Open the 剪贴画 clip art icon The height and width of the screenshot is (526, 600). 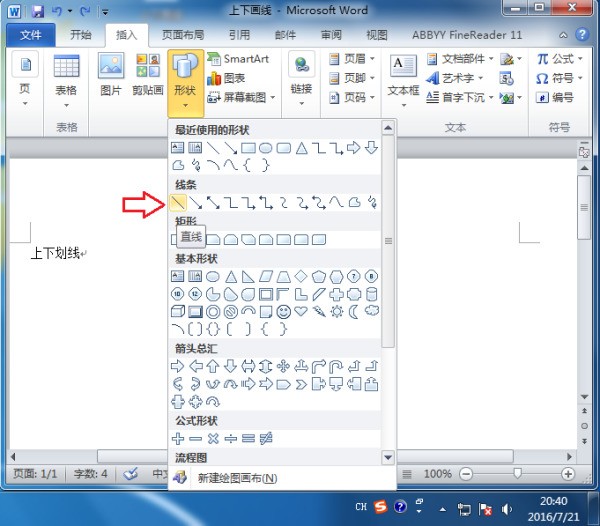coord(147,76)
